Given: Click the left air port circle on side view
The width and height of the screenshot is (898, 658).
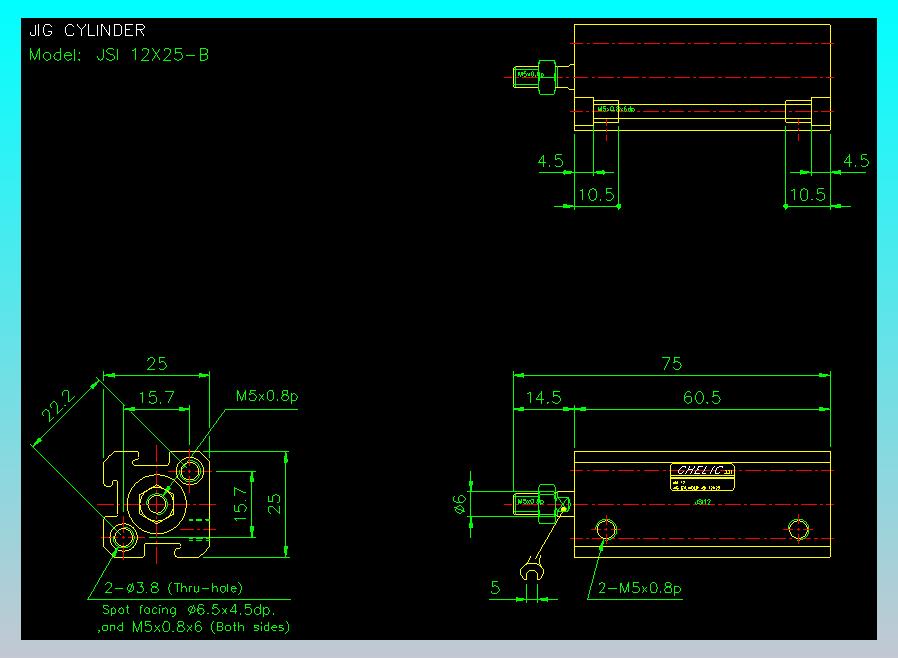Looking at the screenshot, I should (x=604, y=529).
